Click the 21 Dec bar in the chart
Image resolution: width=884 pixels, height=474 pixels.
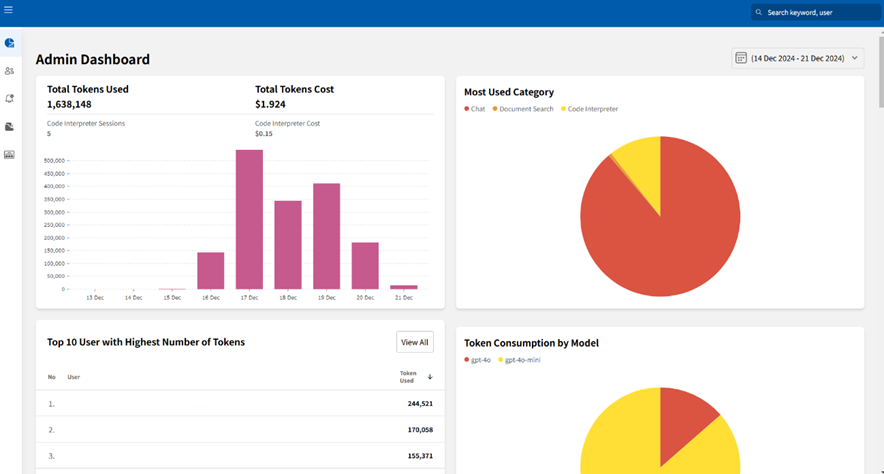(404, 287)
